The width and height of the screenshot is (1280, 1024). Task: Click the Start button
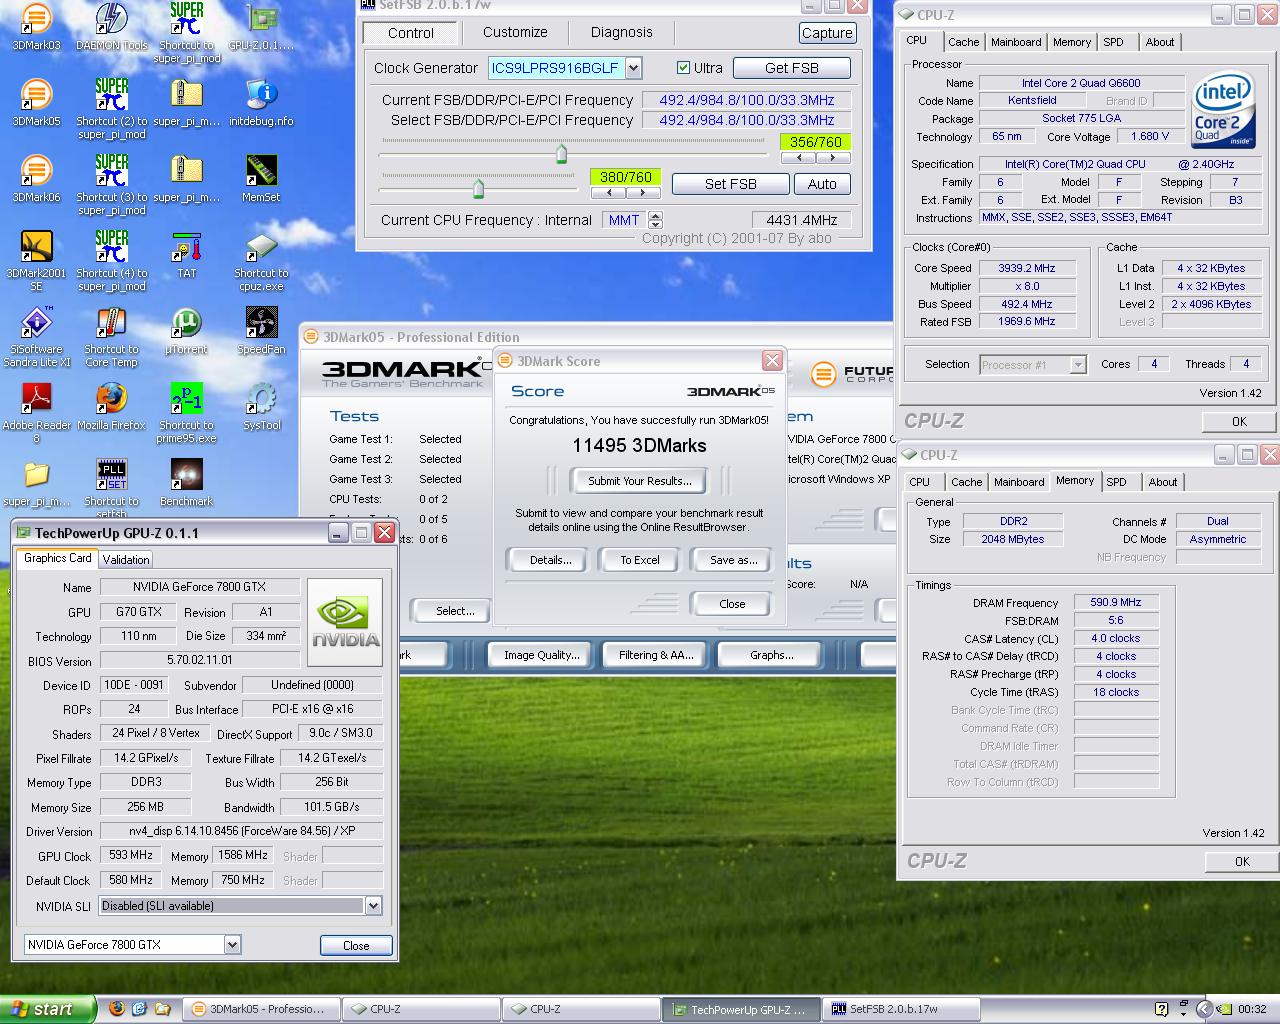[x=48, y=1009]
